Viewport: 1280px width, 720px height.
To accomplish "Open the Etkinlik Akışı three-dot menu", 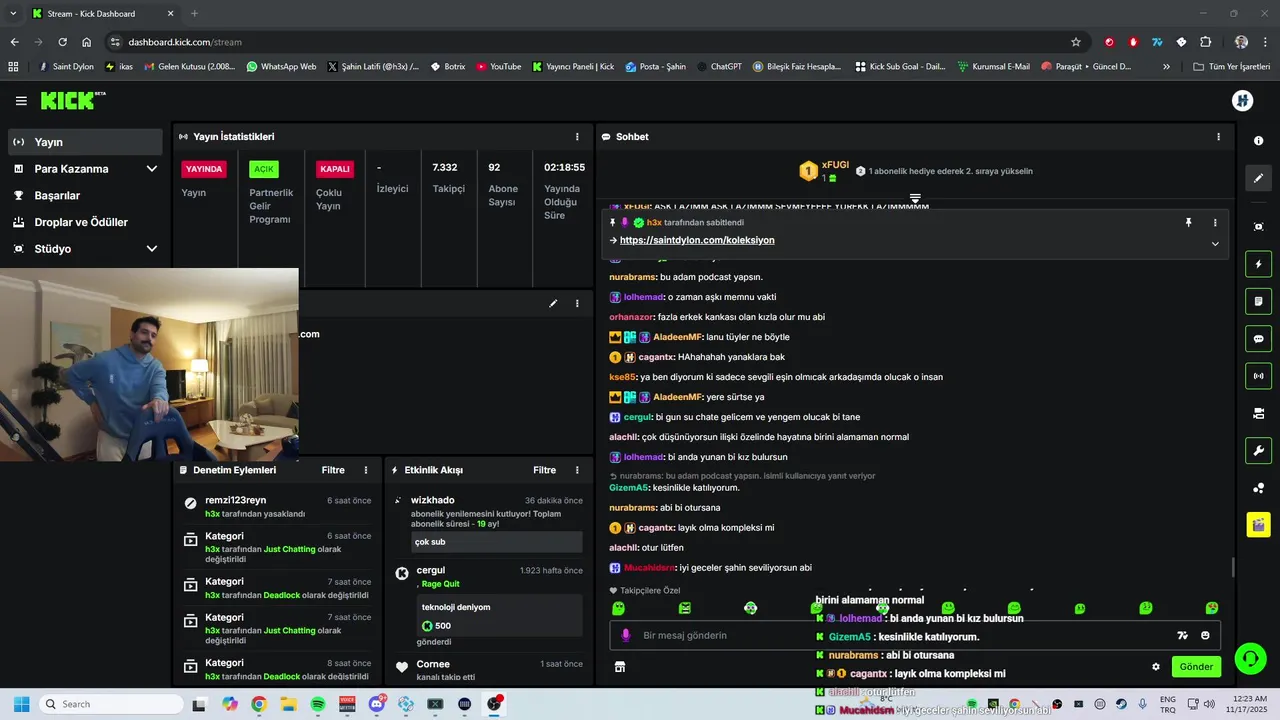I will tap(577, 470).
